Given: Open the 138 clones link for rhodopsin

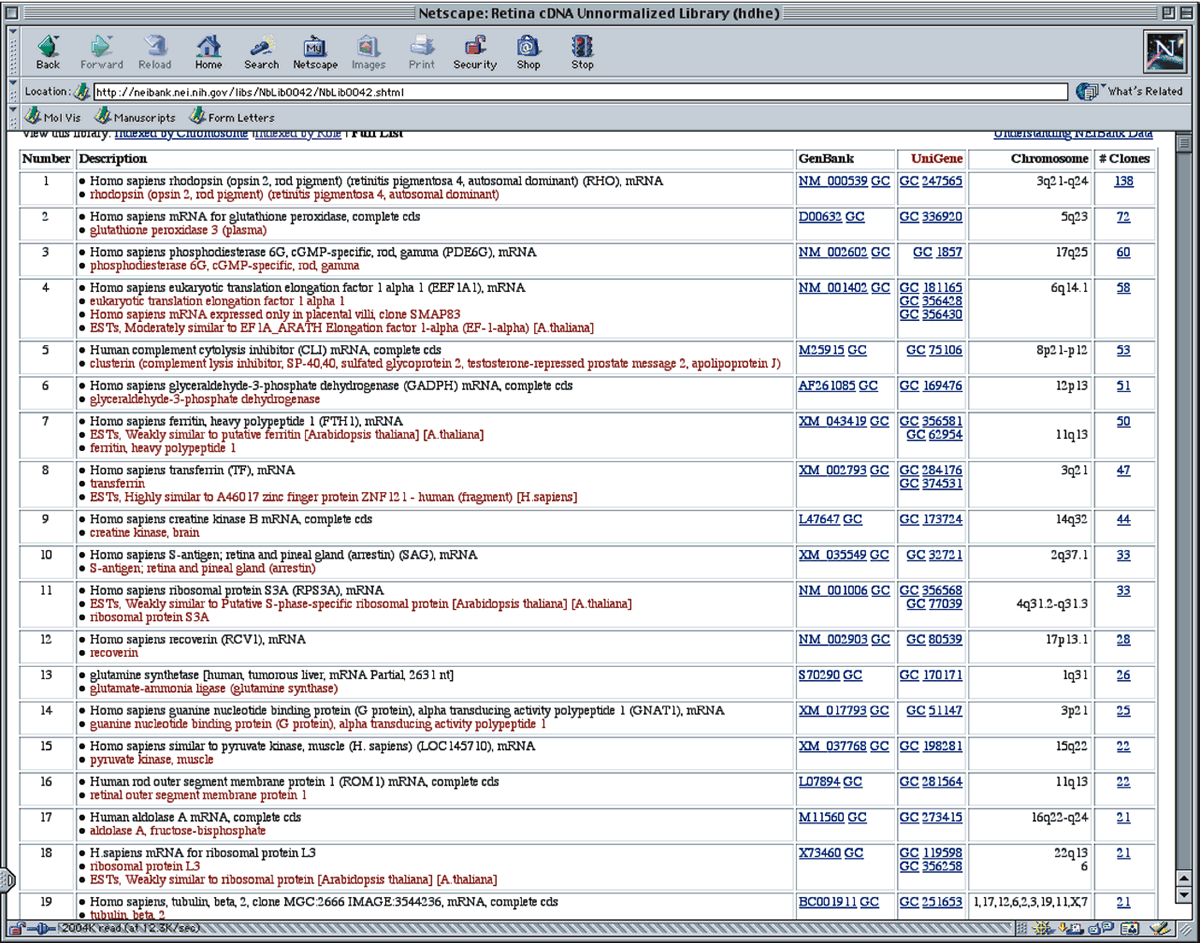Looking at the screenshot, I should coord(1123,181).
